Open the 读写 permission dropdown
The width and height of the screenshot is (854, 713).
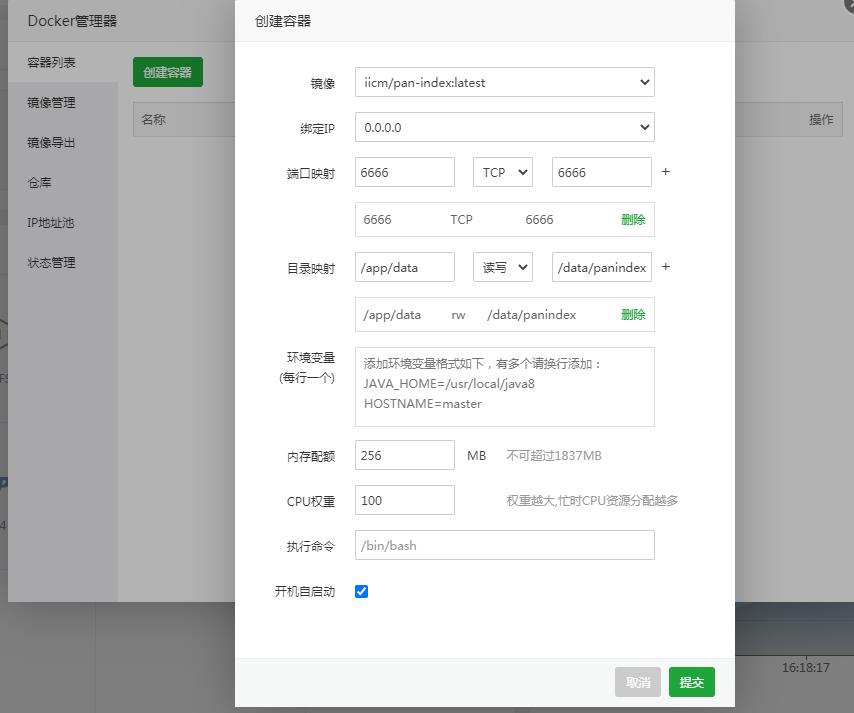tap(502, 267)
